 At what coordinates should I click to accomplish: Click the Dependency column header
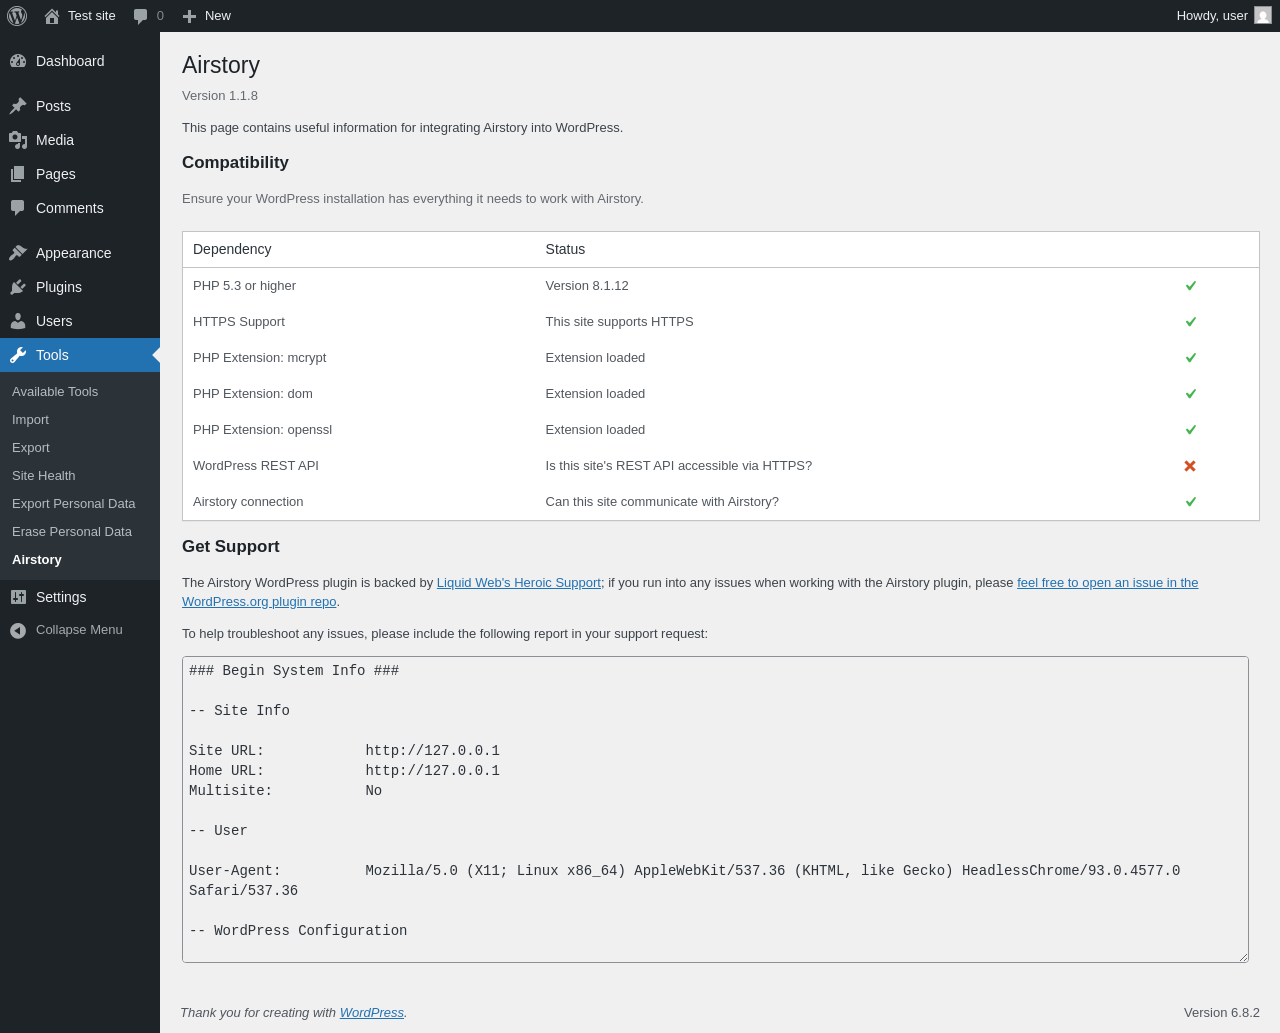point(232,249)
